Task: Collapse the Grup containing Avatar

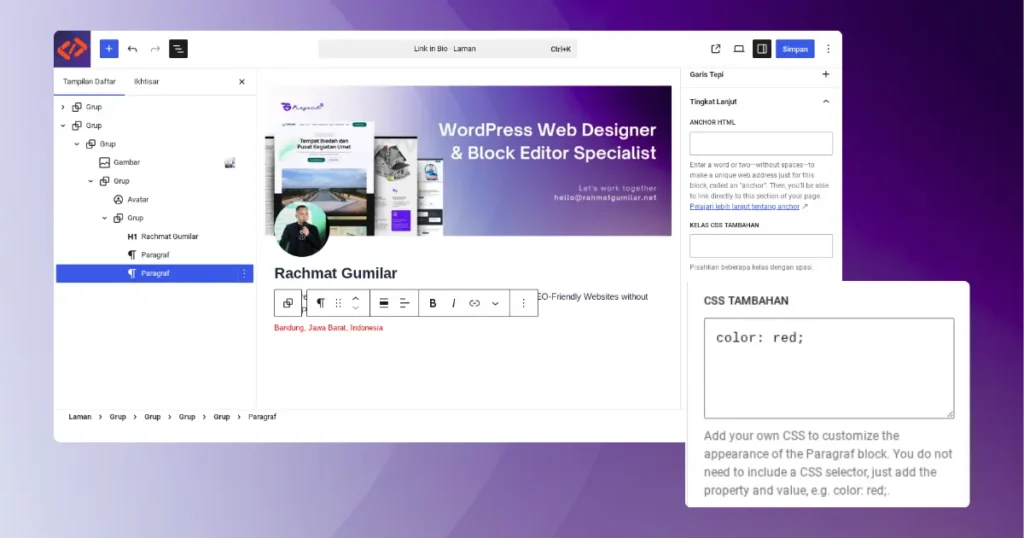Action: coord(91,181)
